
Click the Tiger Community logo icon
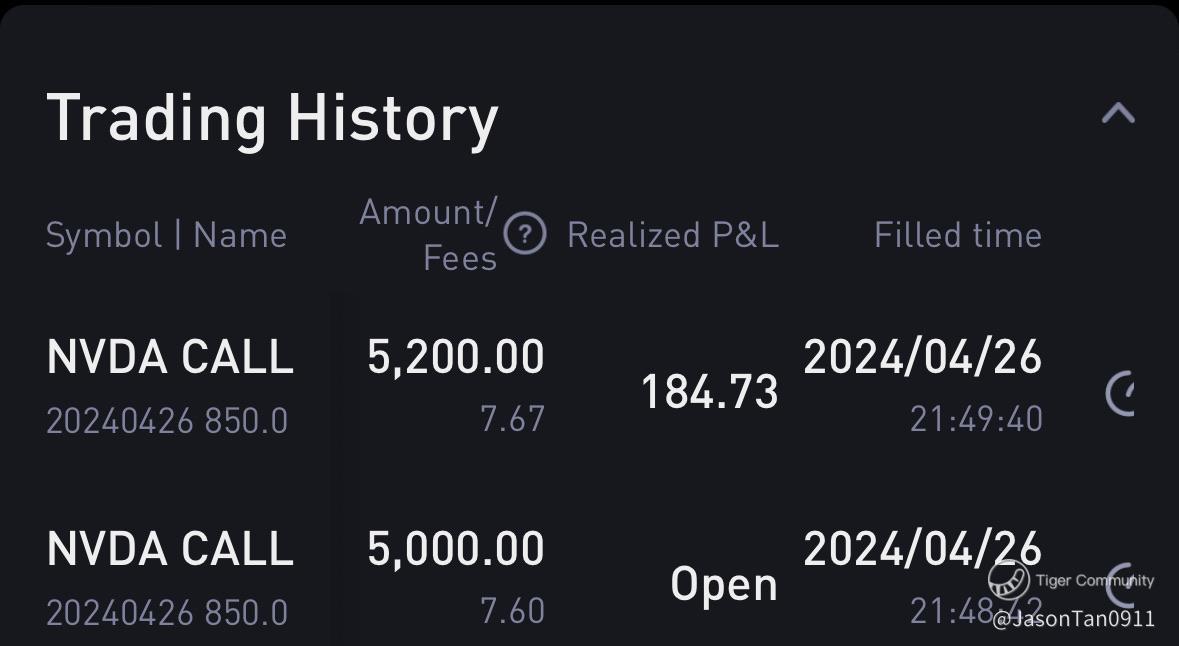[x=1008, y=580]
